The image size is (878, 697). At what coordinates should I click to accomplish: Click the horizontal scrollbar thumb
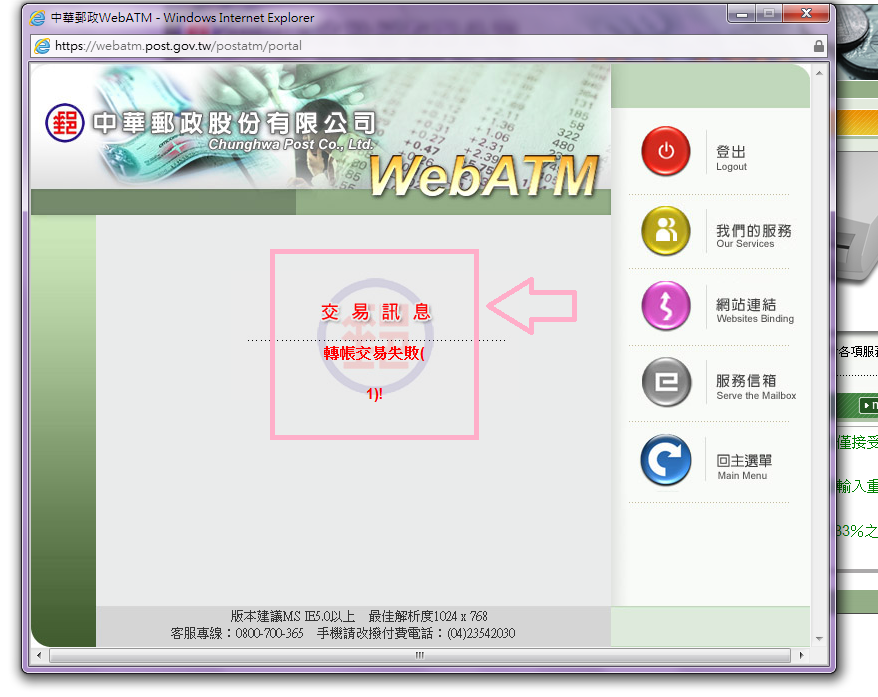click(420, 655)
